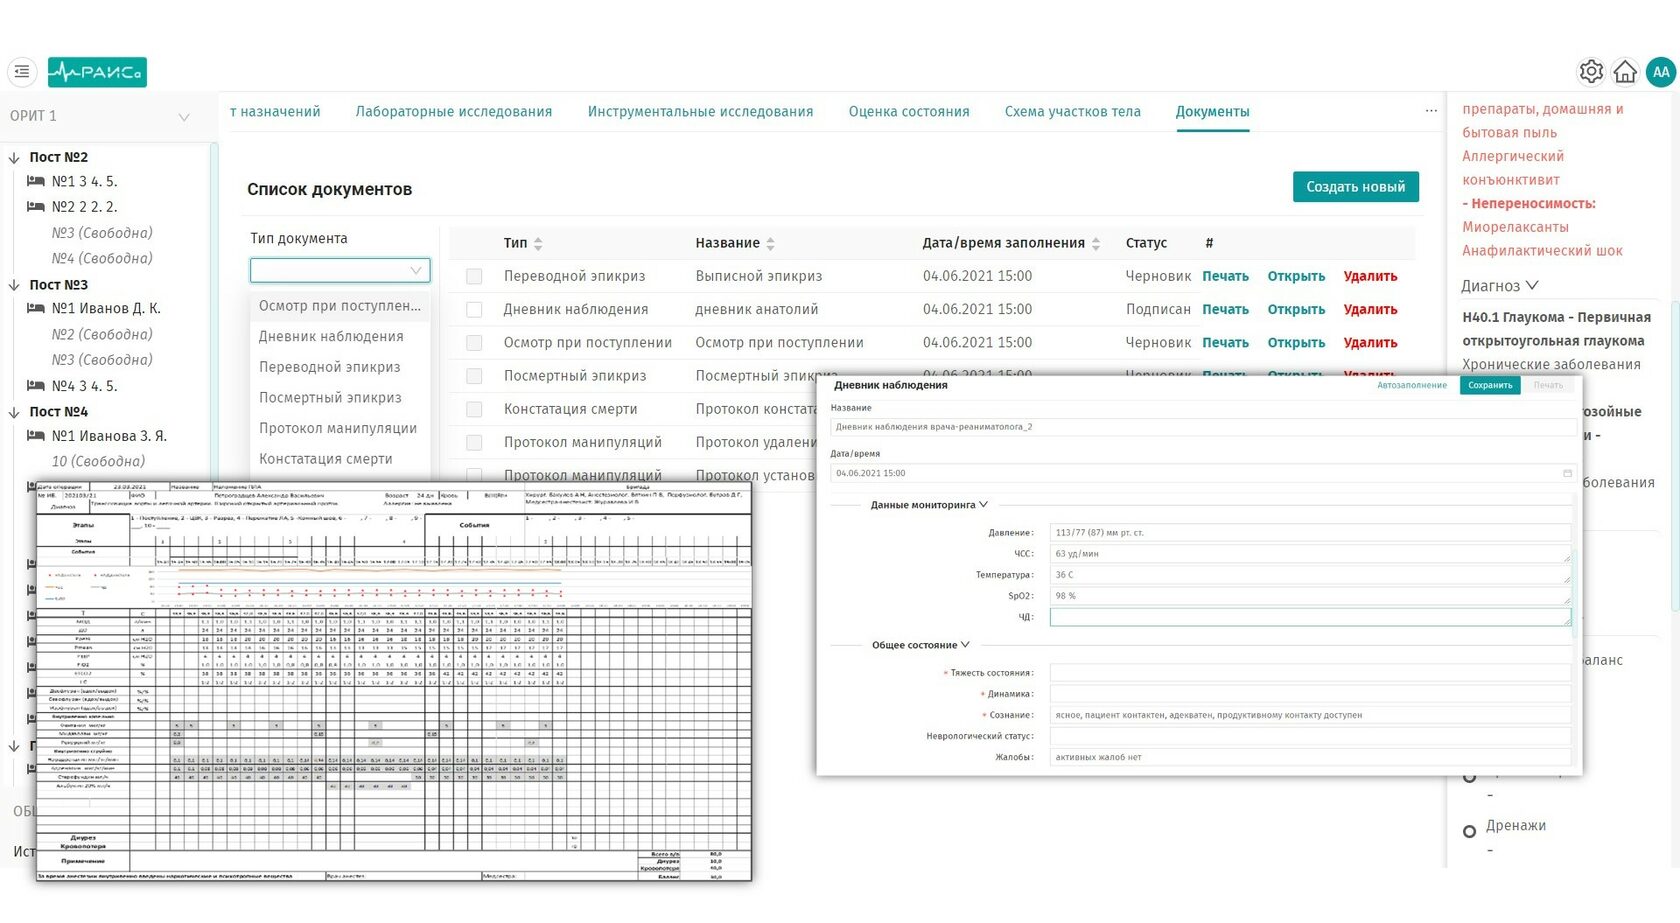Print the Переводной эпикриз document
The width and height of the screenshot is (1680, 923).
pyautogui.click(x=1225, y=277)
